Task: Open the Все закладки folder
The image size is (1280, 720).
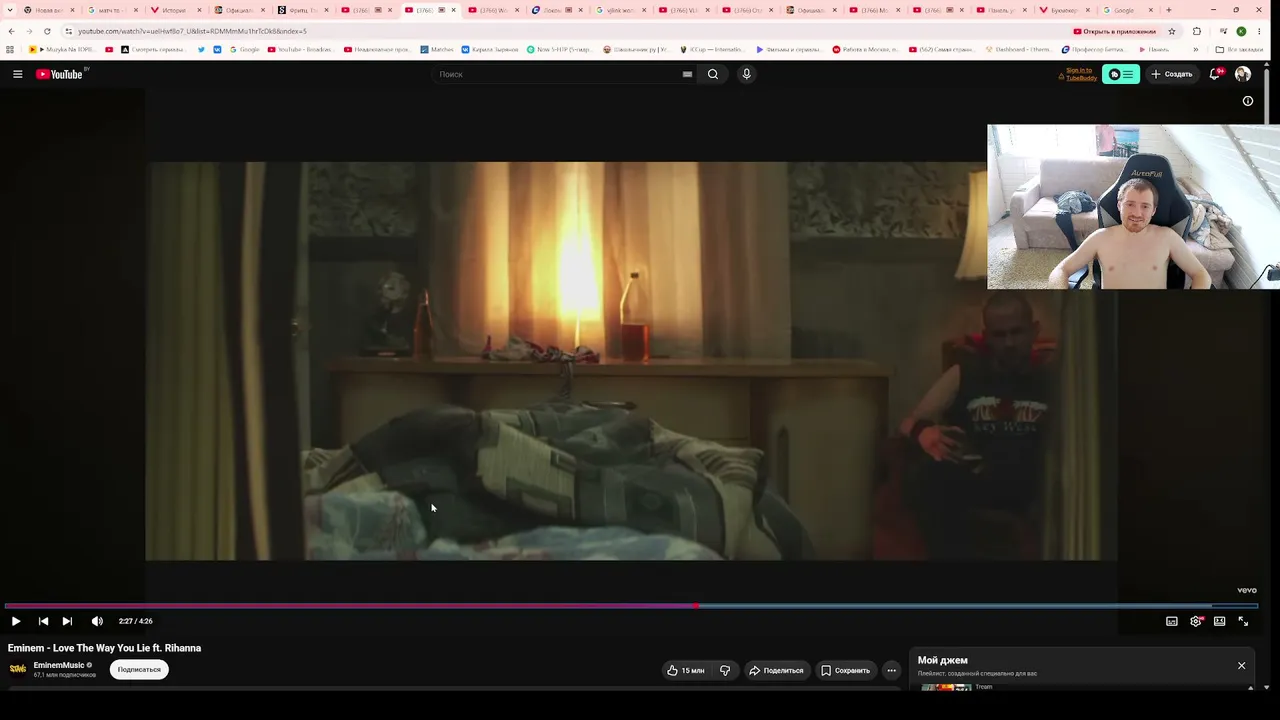Action: (1239, 49)
